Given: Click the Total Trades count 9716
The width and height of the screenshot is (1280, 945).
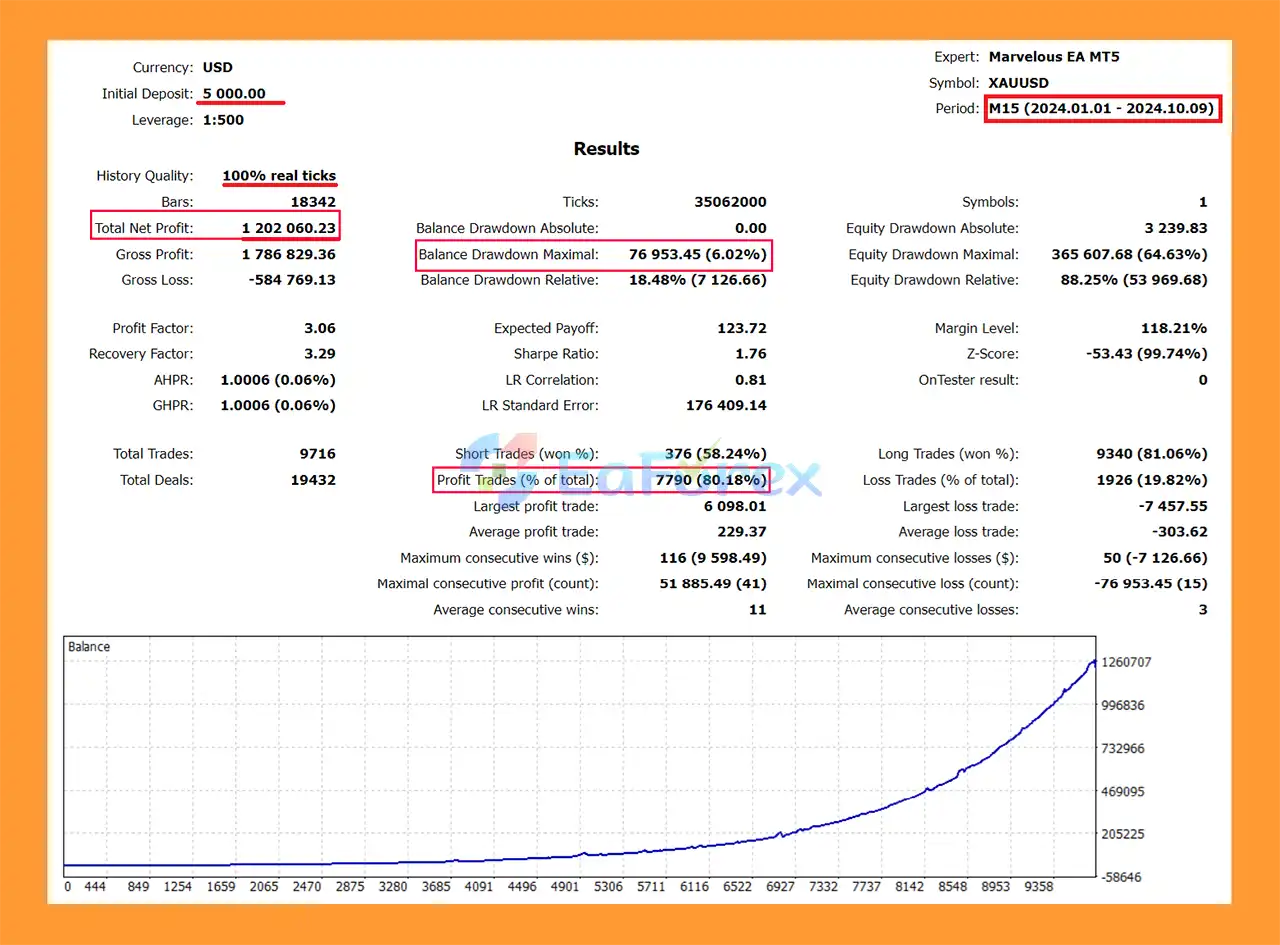Looking at the screenshot, I should click(318, 454).
